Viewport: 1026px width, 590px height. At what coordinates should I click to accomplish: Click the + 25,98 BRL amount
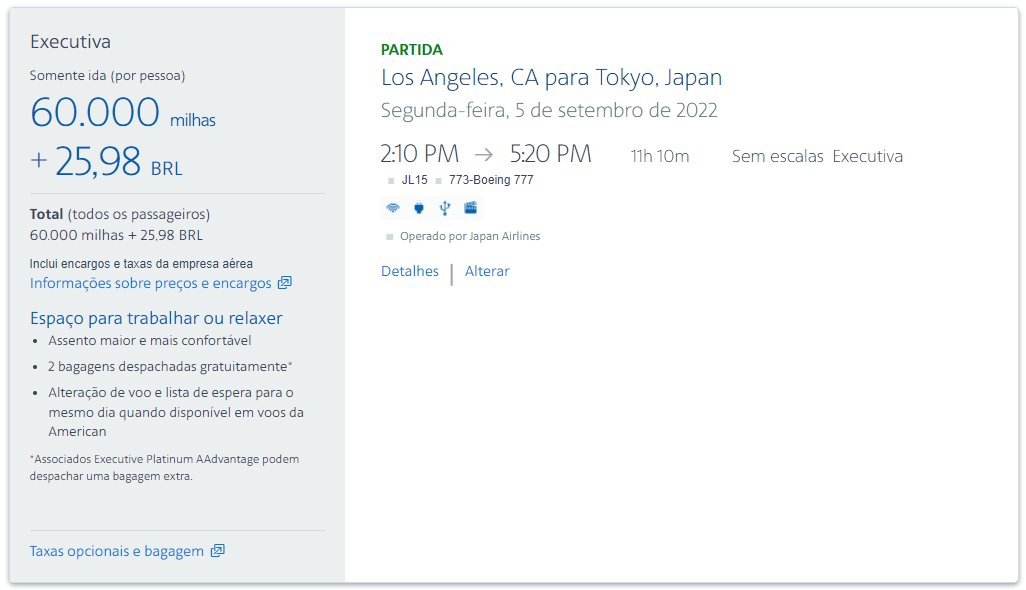click(106, 162)
